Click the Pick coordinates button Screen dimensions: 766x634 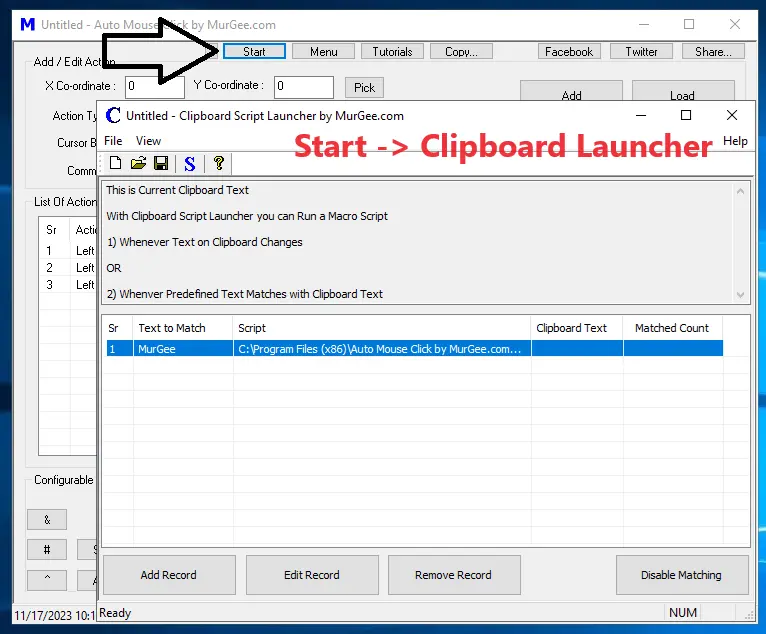pos(364,87)
